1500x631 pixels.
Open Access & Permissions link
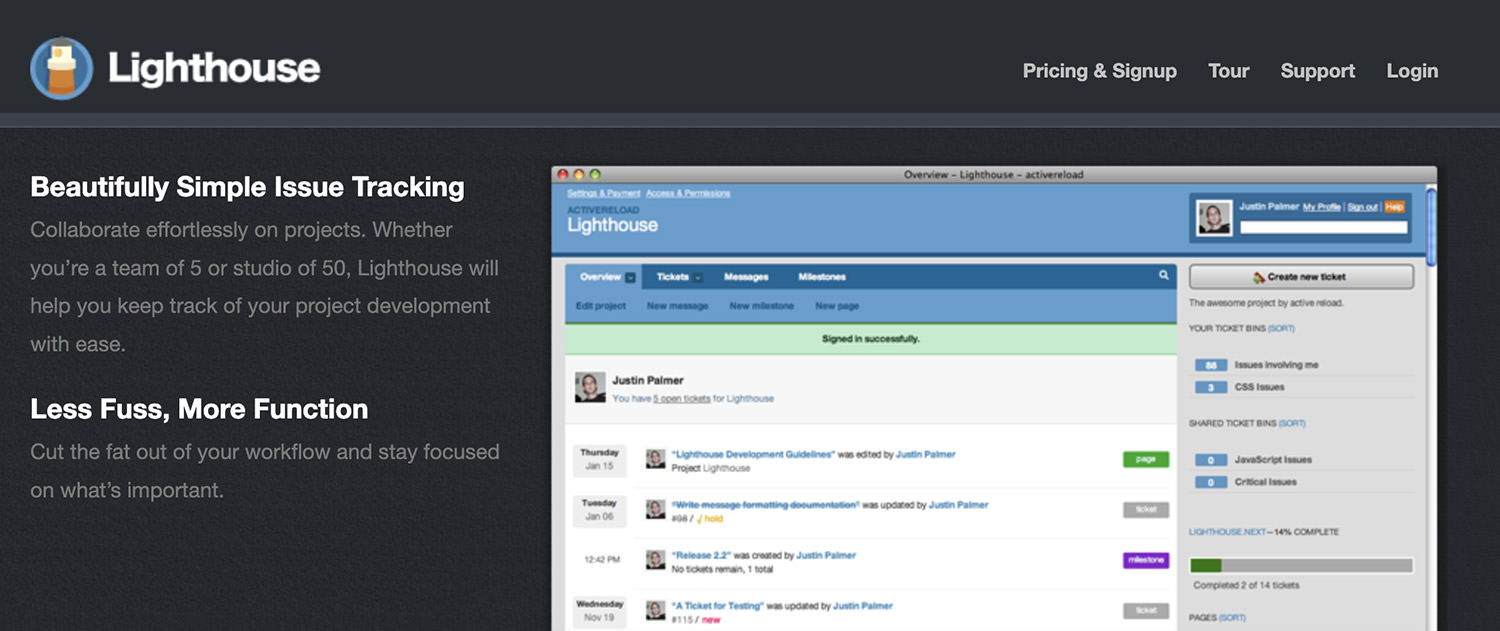pos(688,193)
